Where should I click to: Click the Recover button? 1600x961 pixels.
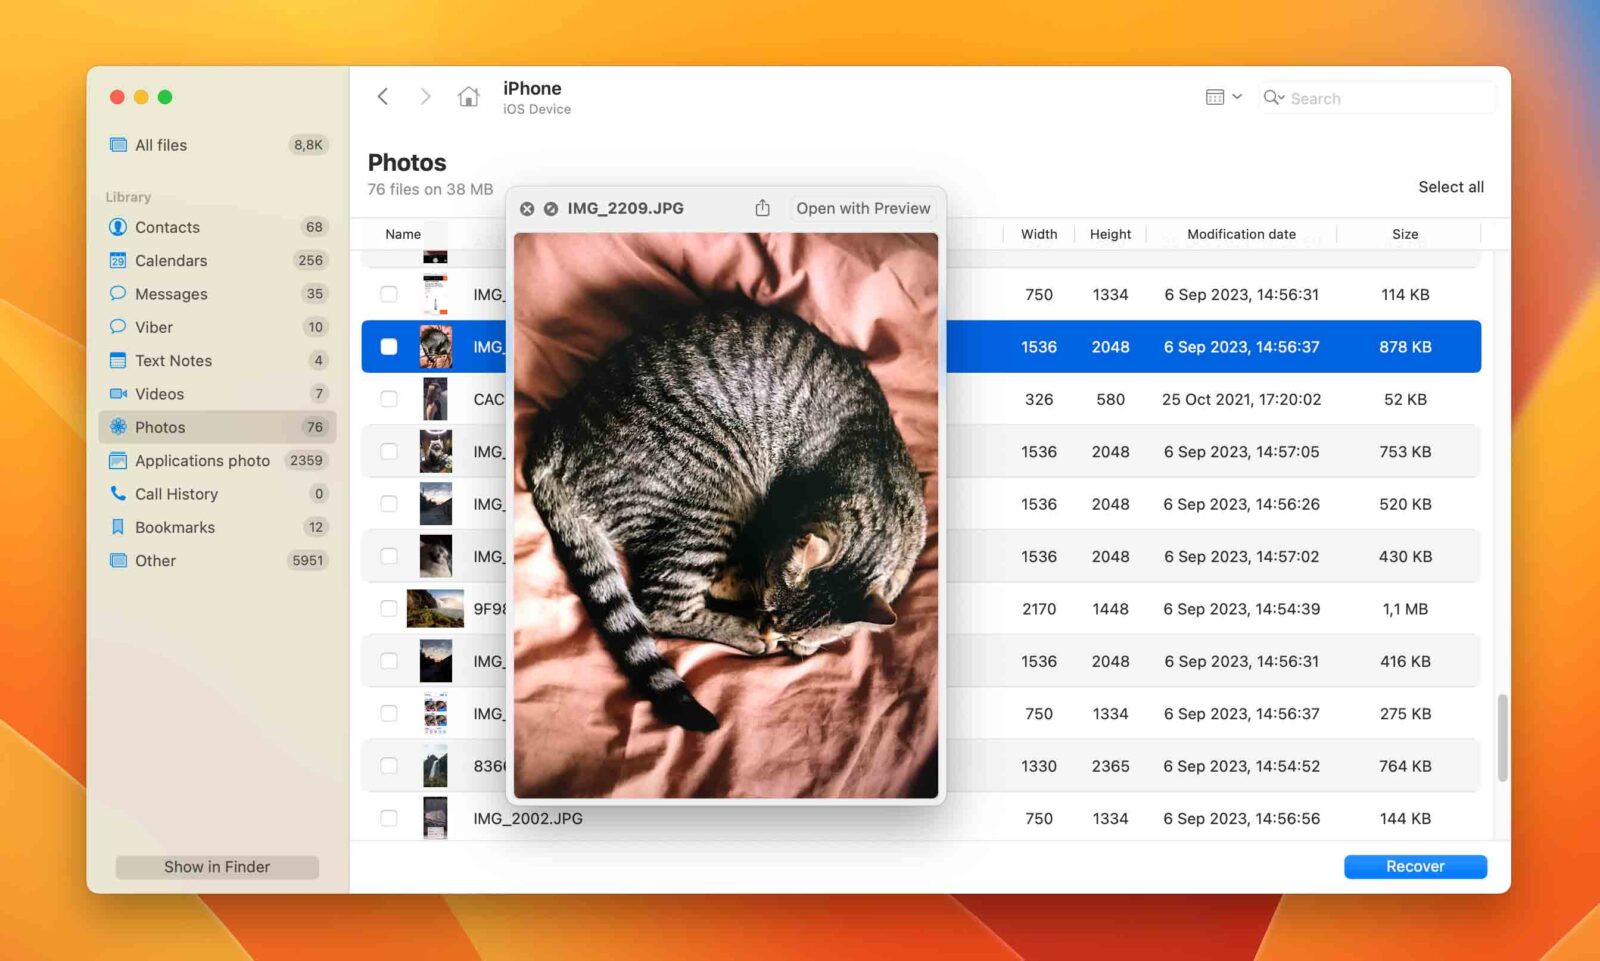1415,866
